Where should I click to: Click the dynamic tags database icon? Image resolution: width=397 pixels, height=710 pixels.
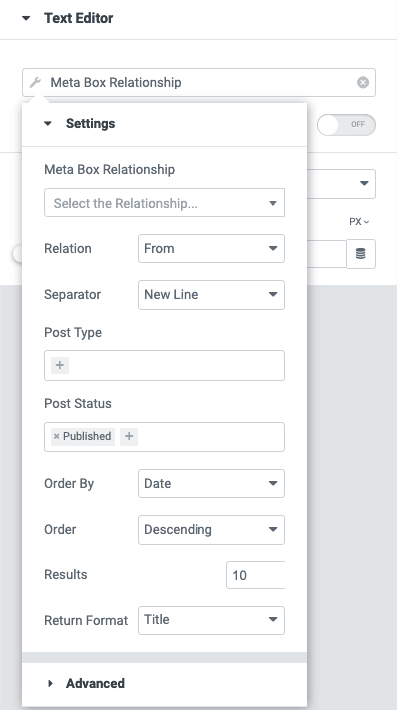(361, 254)
